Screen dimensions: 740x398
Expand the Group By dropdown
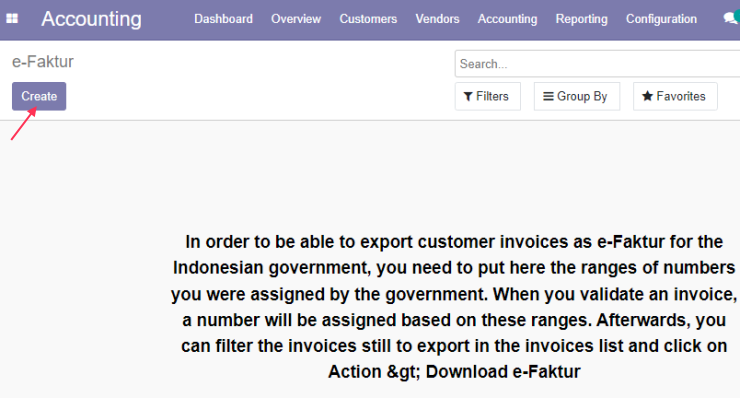pos(577,96)
